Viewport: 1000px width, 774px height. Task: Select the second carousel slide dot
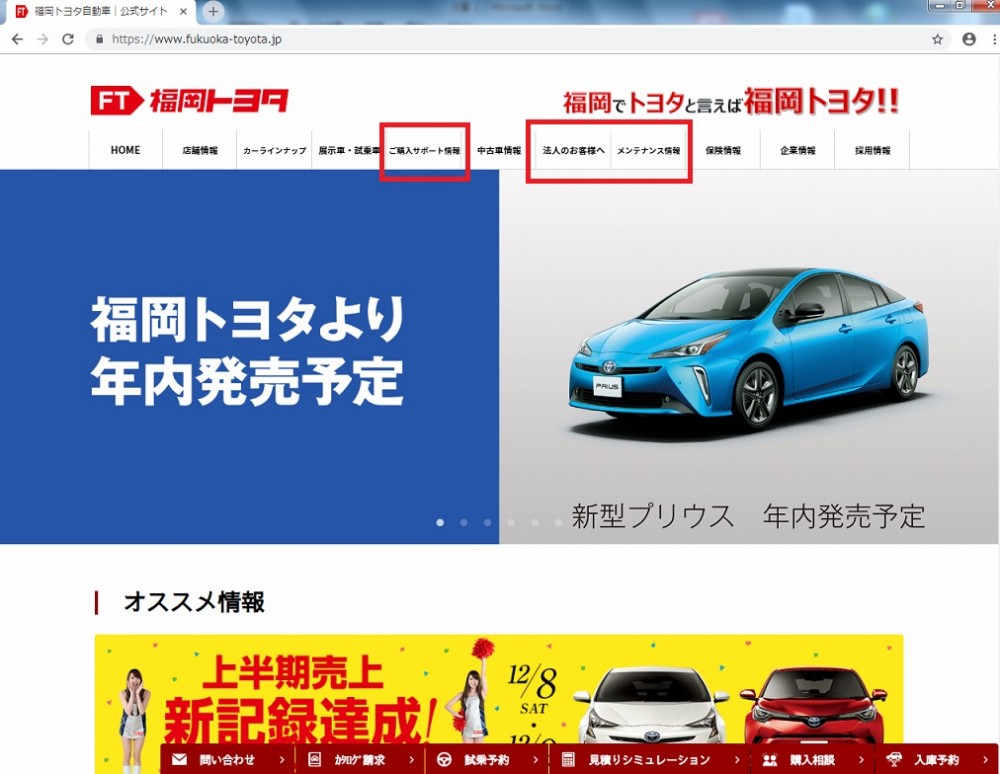[x=464, y=522]
